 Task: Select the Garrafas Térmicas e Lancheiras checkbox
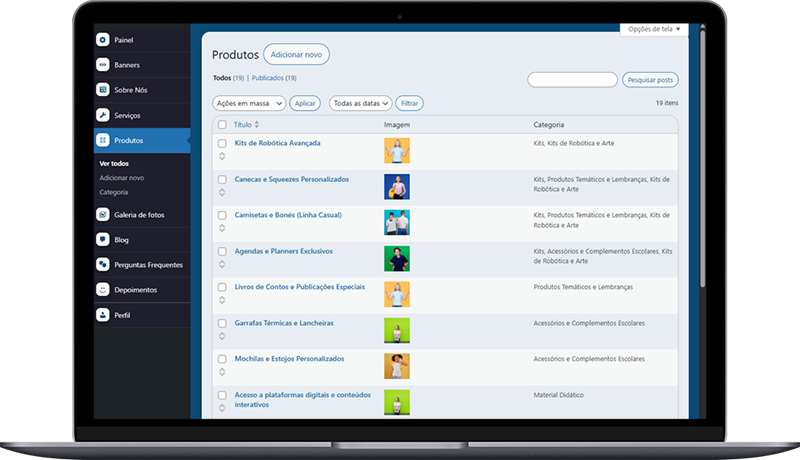[x=222, y=324]
